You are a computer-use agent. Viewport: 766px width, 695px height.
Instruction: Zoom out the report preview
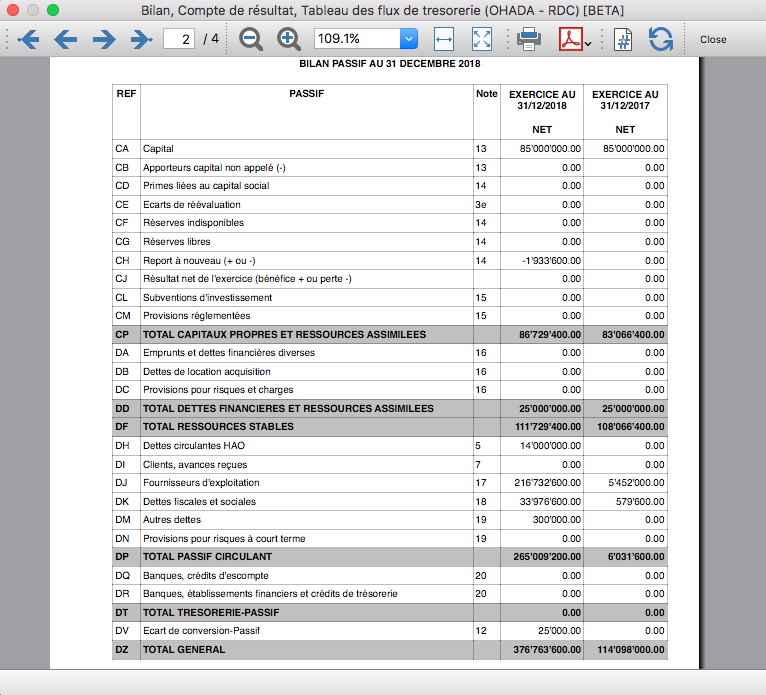[251, 39]
